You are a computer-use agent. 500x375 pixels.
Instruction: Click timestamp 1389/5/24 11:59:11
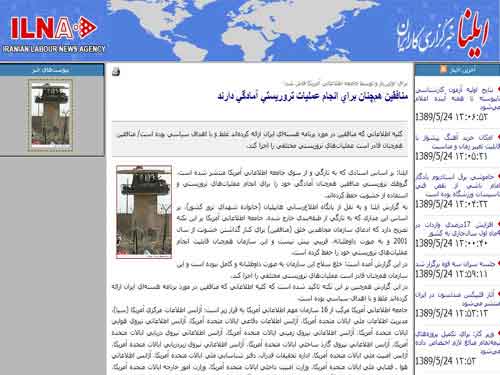click(451, 274)
